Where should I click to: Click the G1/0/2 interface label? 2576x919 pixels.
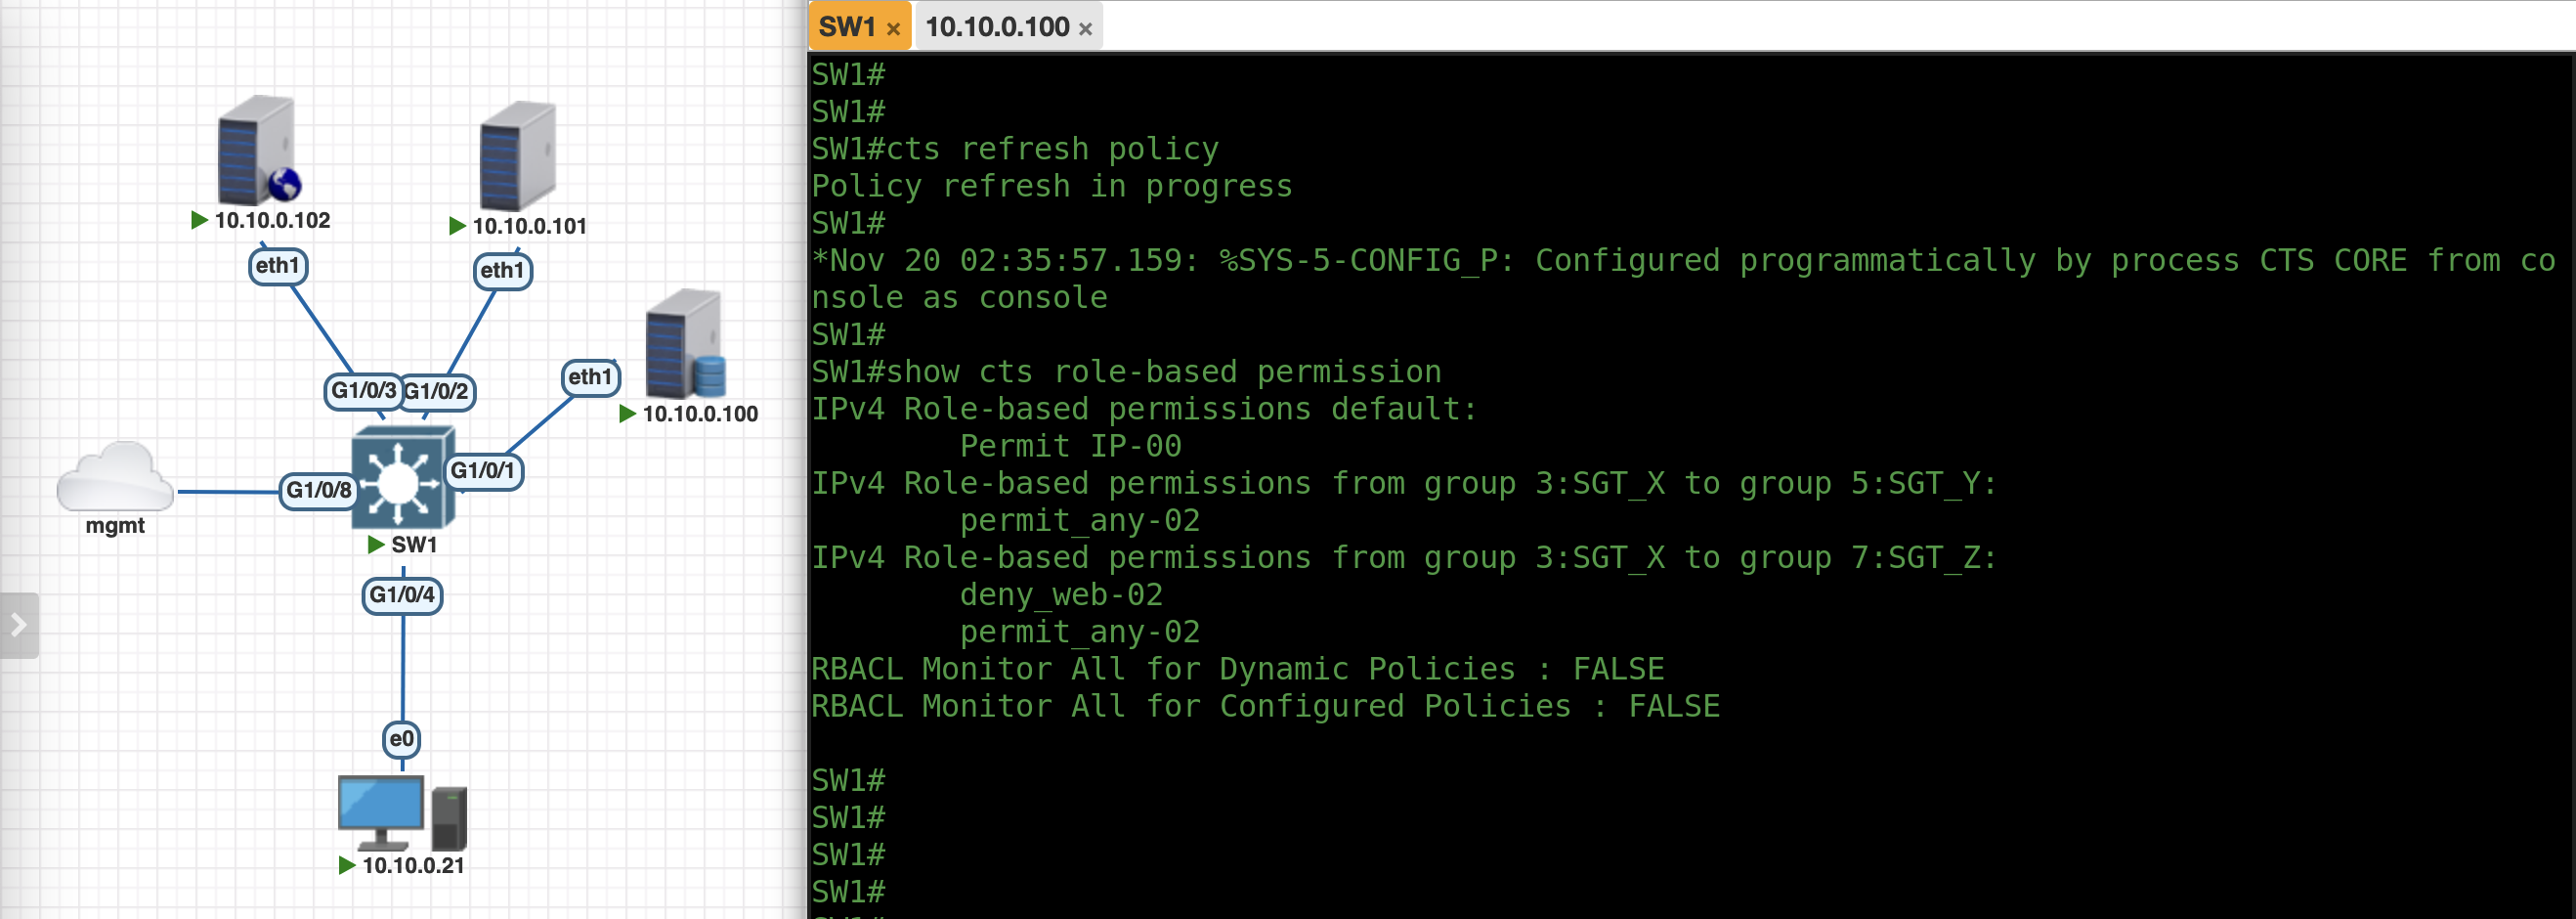[437, 391]
